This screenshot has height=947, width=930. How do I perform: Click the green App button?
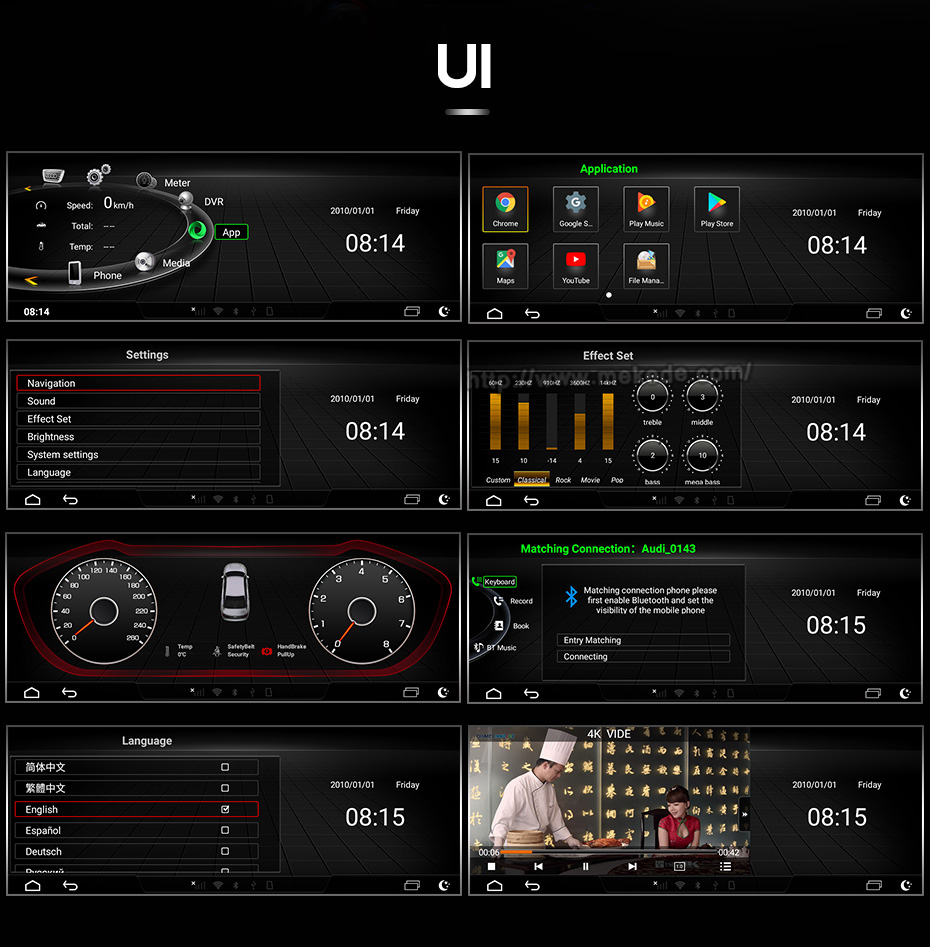point(231,233)
